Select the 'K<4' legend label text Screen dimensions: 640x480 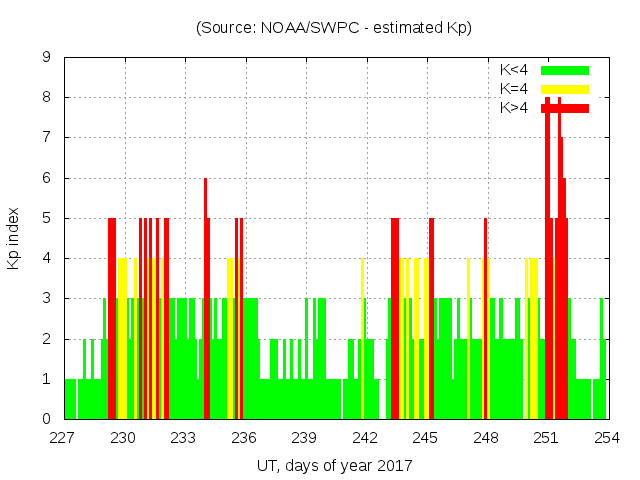[x=514, y=70]
